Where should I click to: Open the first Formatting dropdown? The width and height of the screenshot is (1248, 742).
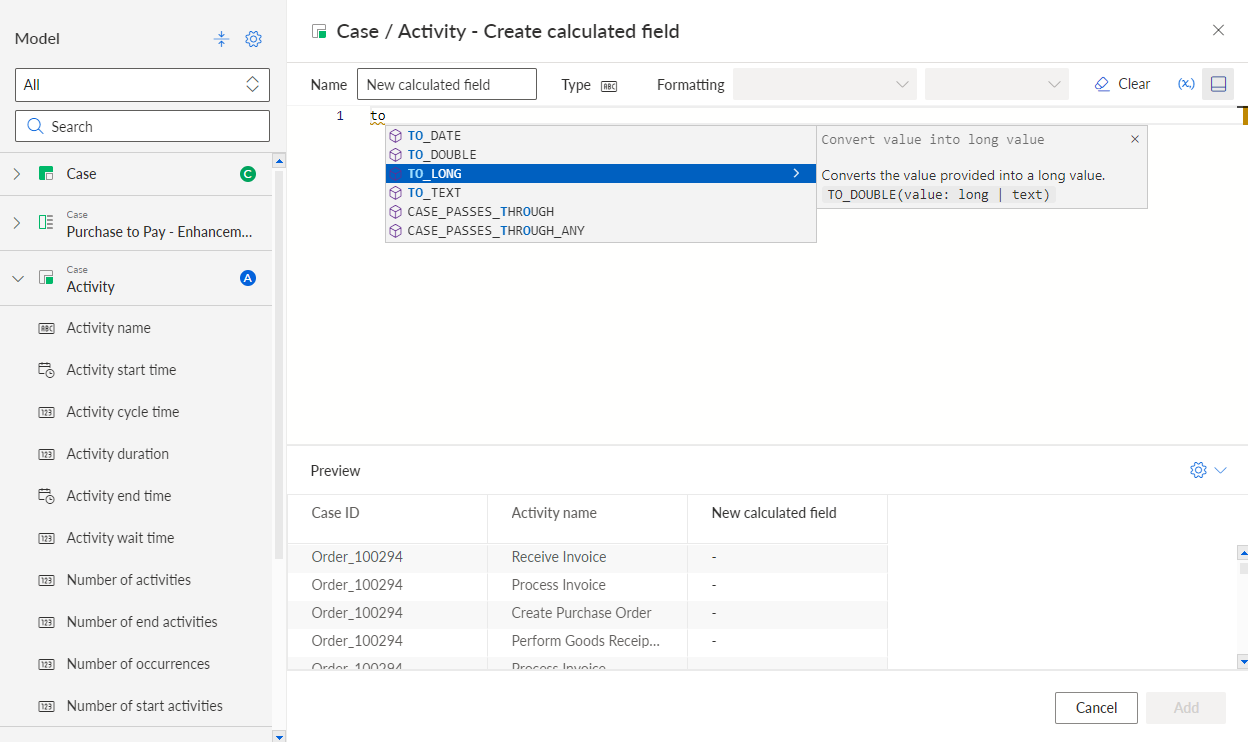click(825, 84)
